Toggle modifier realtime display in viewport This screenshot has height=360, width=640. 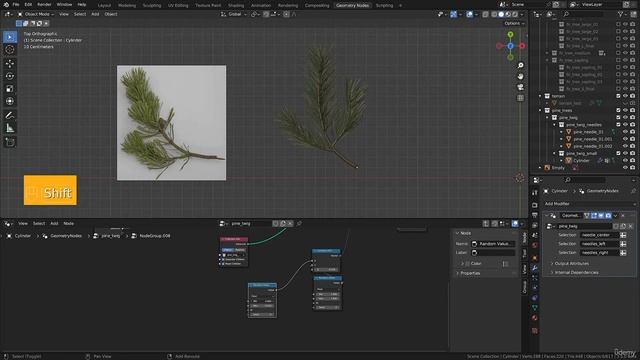601,216
